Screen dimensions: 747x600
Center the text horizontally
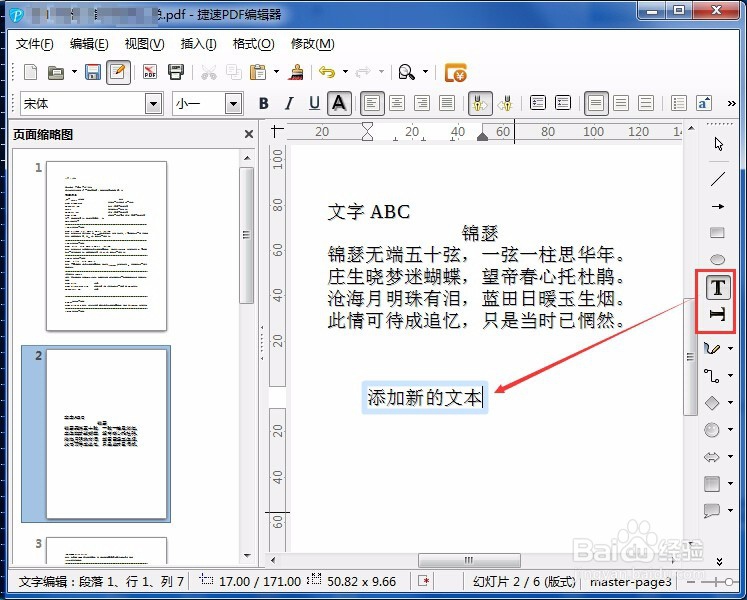(397, 103)
